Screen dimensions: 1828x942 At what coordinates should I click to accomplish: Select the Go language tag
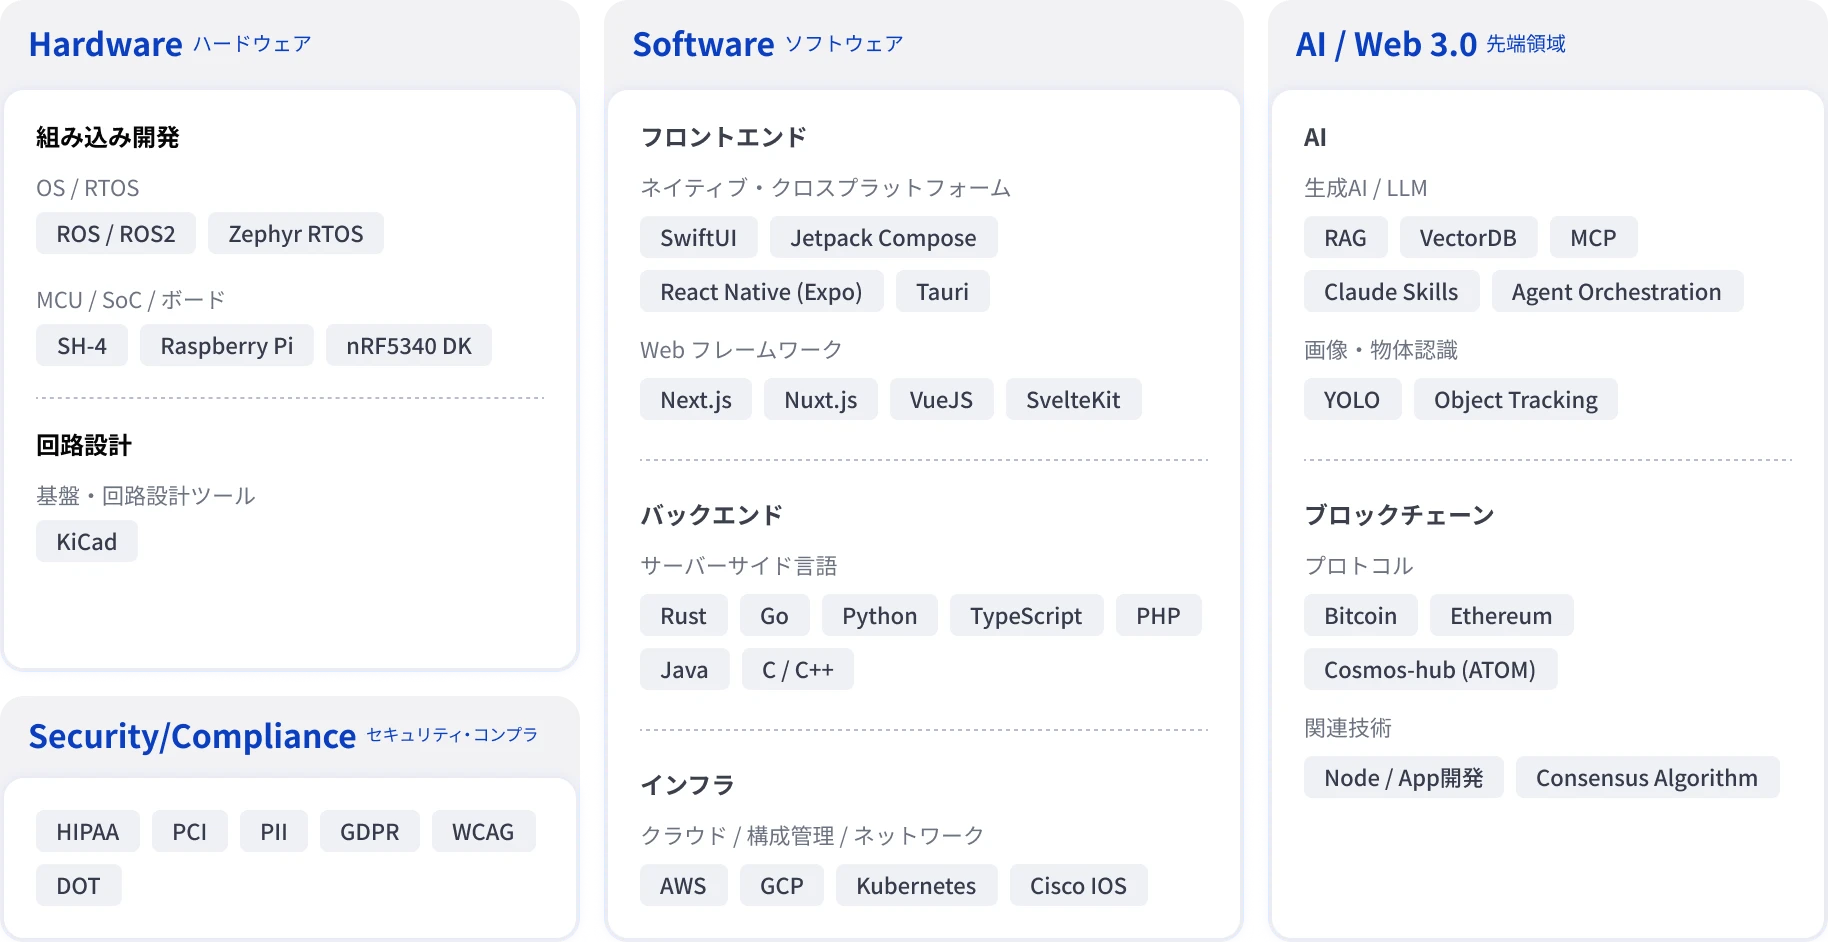775,615
